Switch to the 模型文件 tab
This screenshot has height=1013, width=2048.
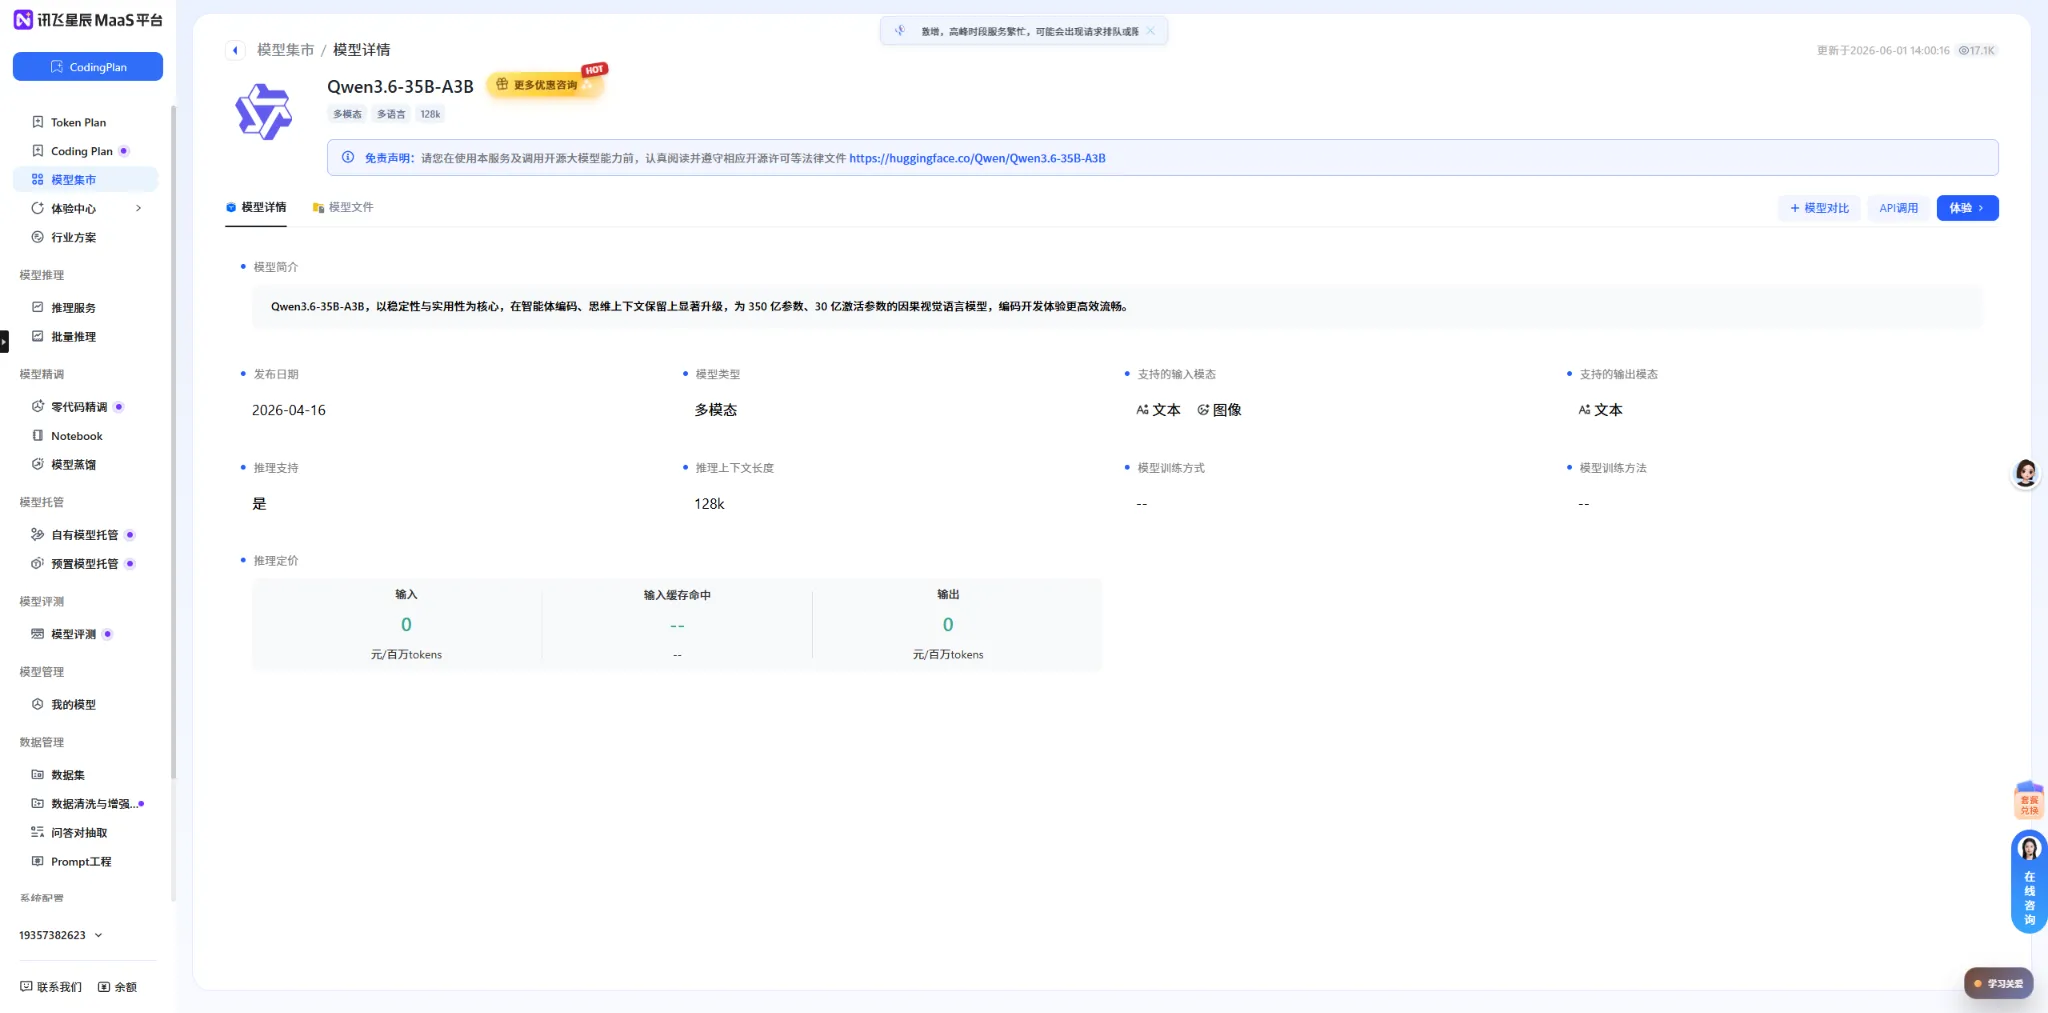[x=343, y=207]
